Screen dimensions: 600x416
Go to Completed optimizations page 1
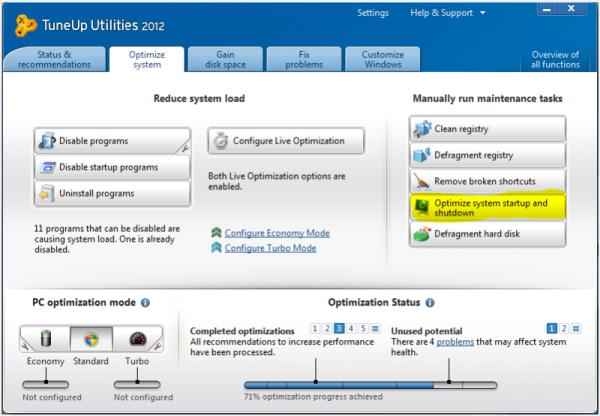point(315,328)
